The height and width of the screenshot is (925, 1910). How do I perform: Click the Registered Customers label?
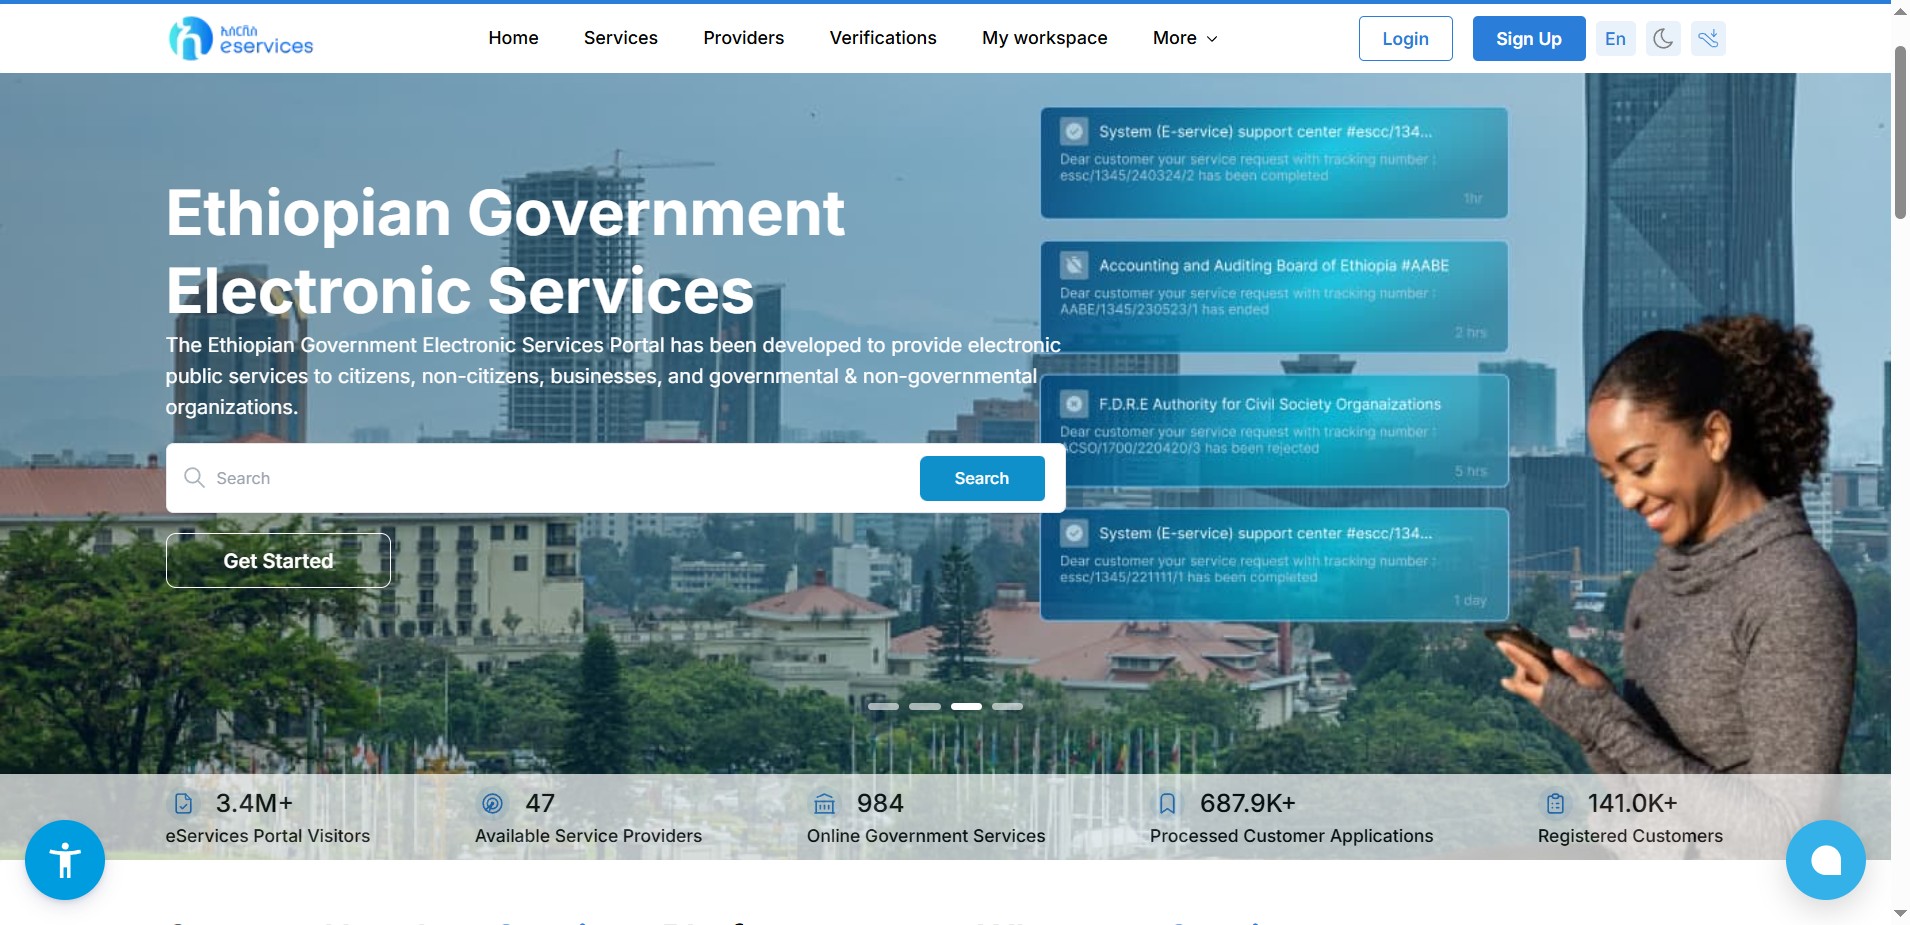point(1630,836)
